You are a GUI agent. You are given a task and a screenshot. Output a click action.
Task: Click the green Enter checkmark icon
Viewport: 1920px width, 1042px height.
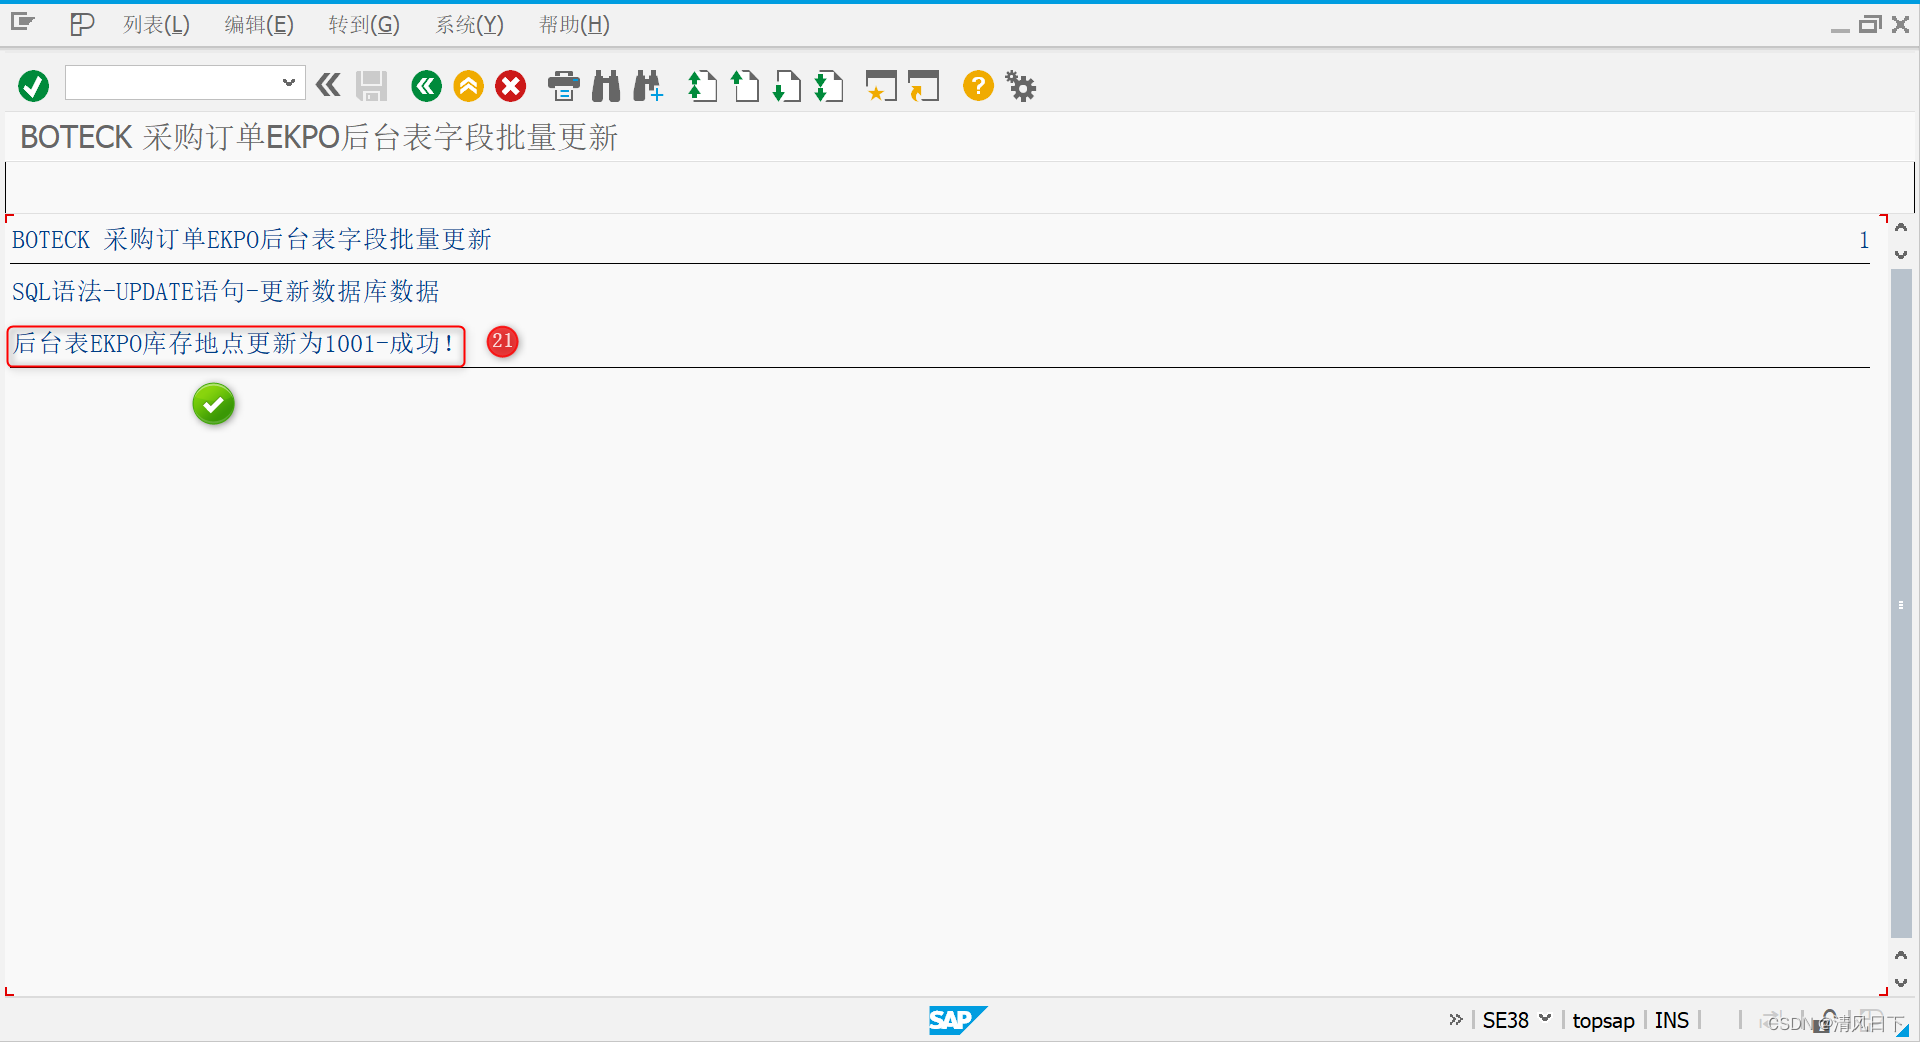[33, 86]
